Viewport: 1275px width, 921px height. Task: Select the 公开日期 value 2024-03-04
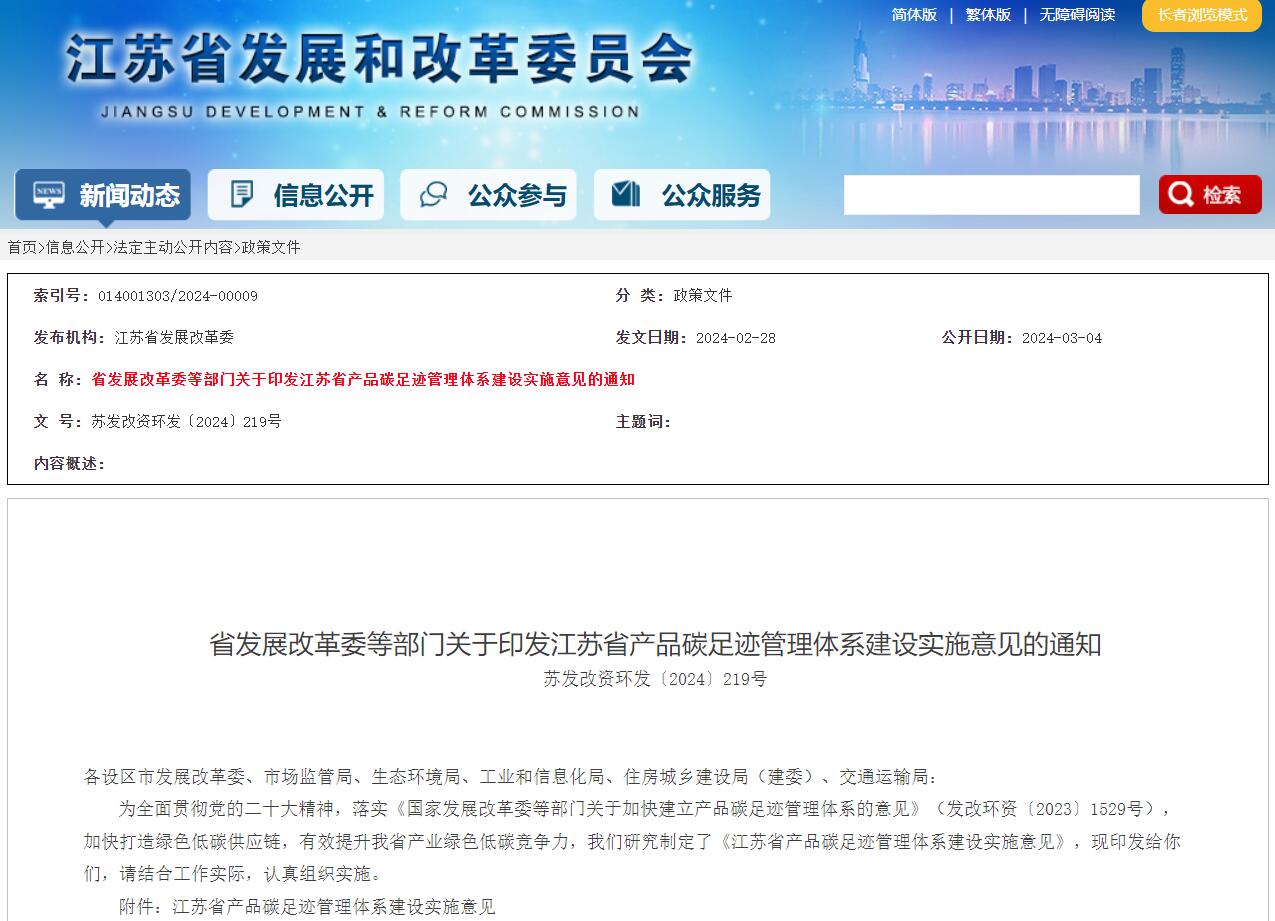[x=1062, y=338]
